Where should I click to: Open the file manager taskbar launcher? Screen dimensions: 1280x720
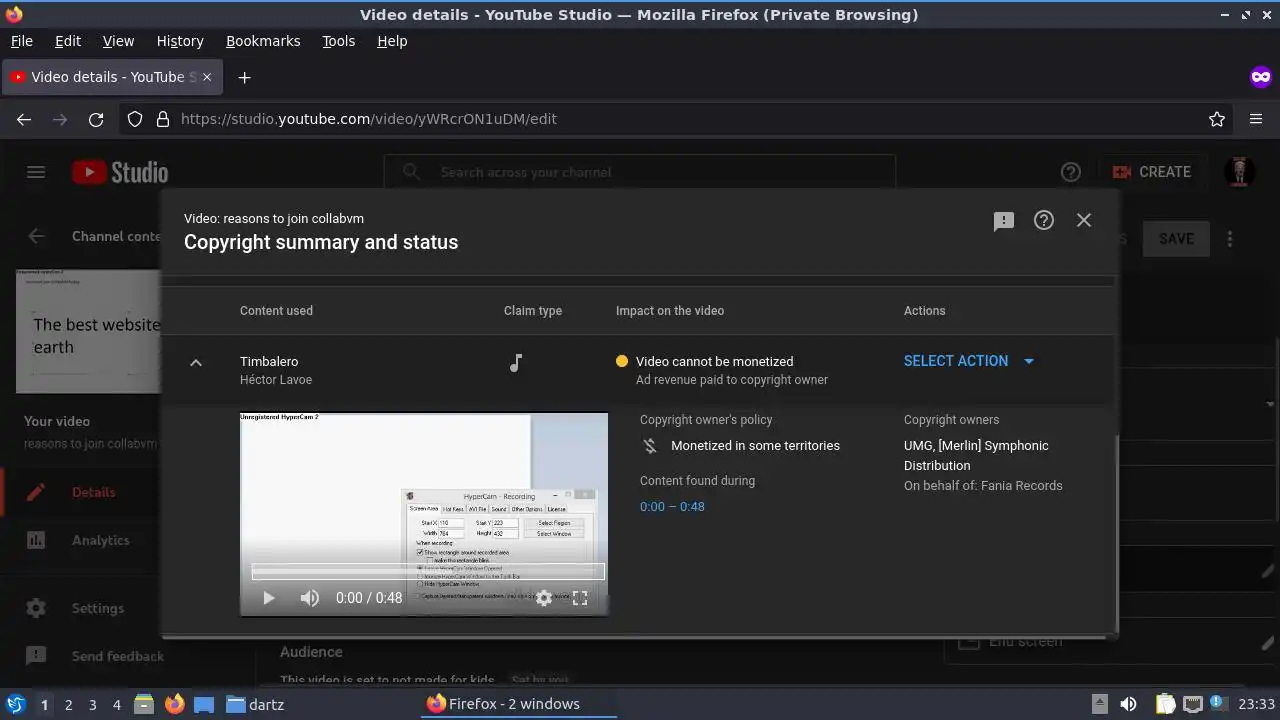point(144,704)
